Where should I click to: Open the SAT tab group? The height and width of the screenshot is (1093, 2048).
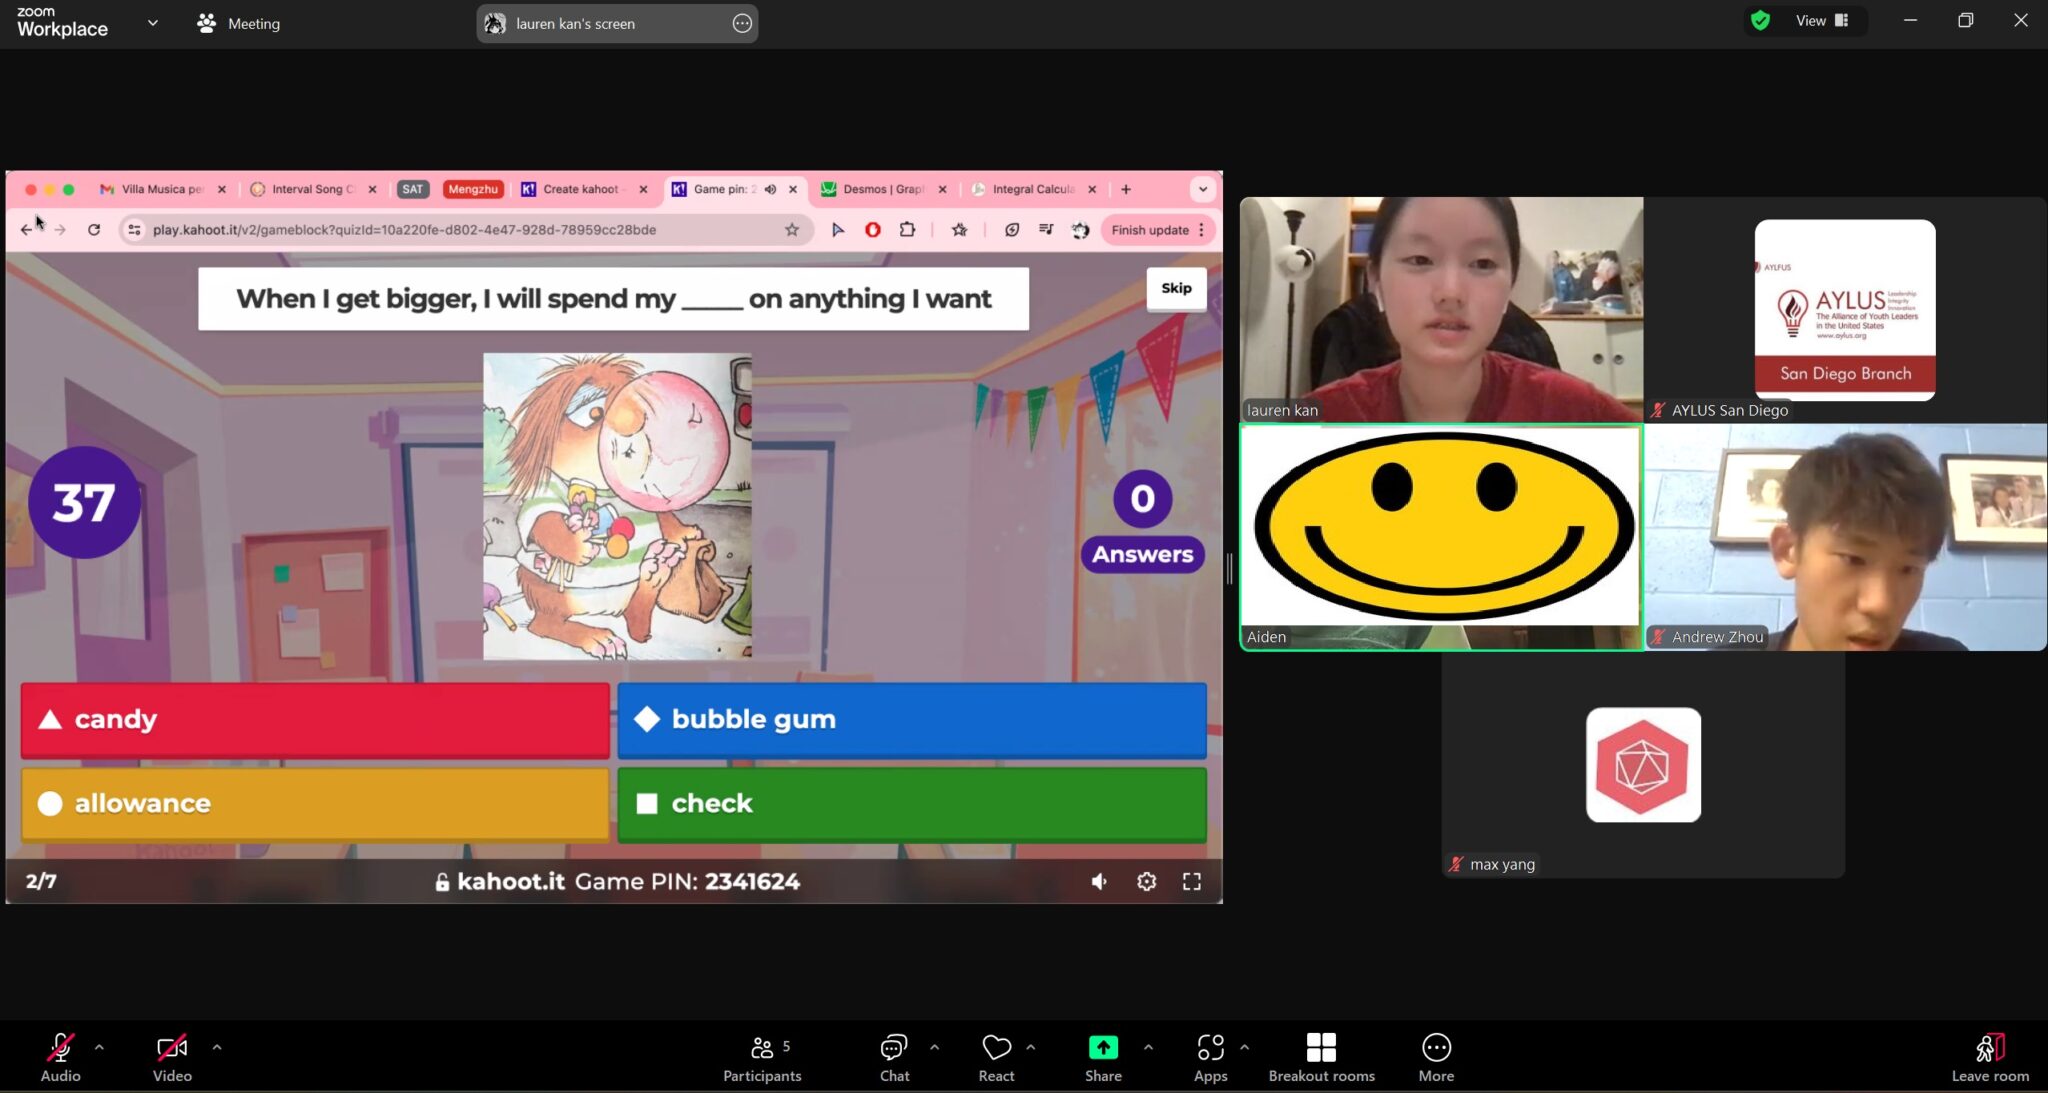click(x=413, y=189)
